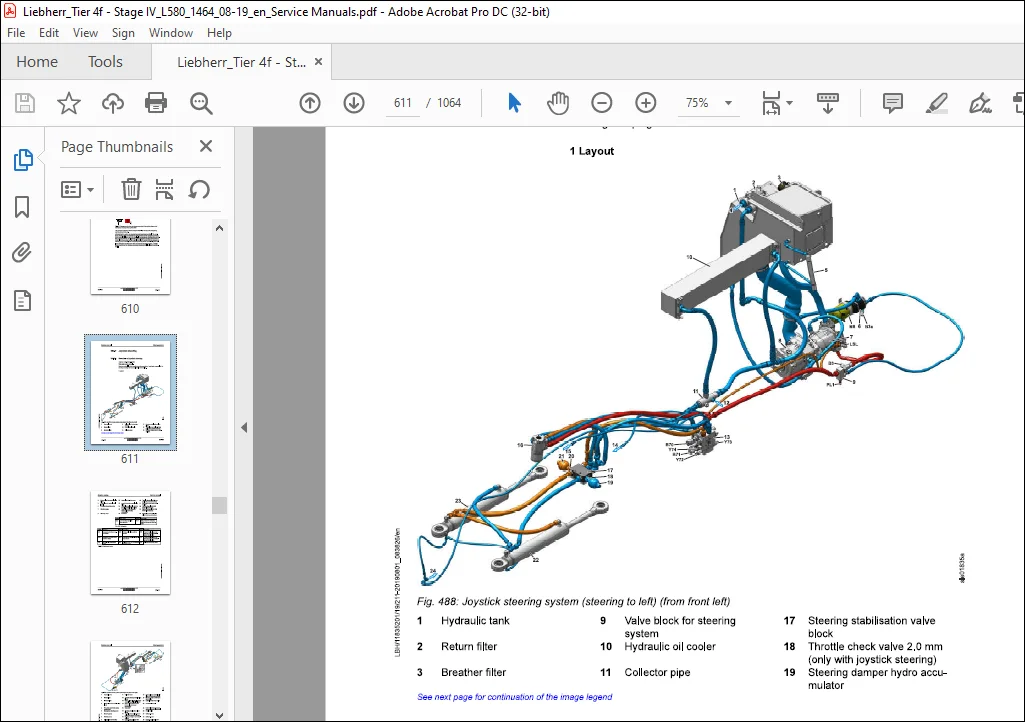Switch to the Tools tab

(105, 61)
